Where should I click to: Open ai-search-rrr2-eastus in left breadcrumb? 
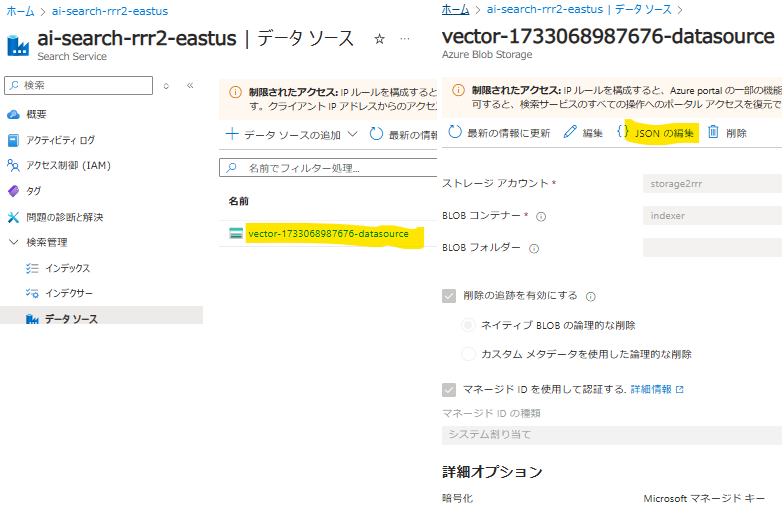click(110, 11)
